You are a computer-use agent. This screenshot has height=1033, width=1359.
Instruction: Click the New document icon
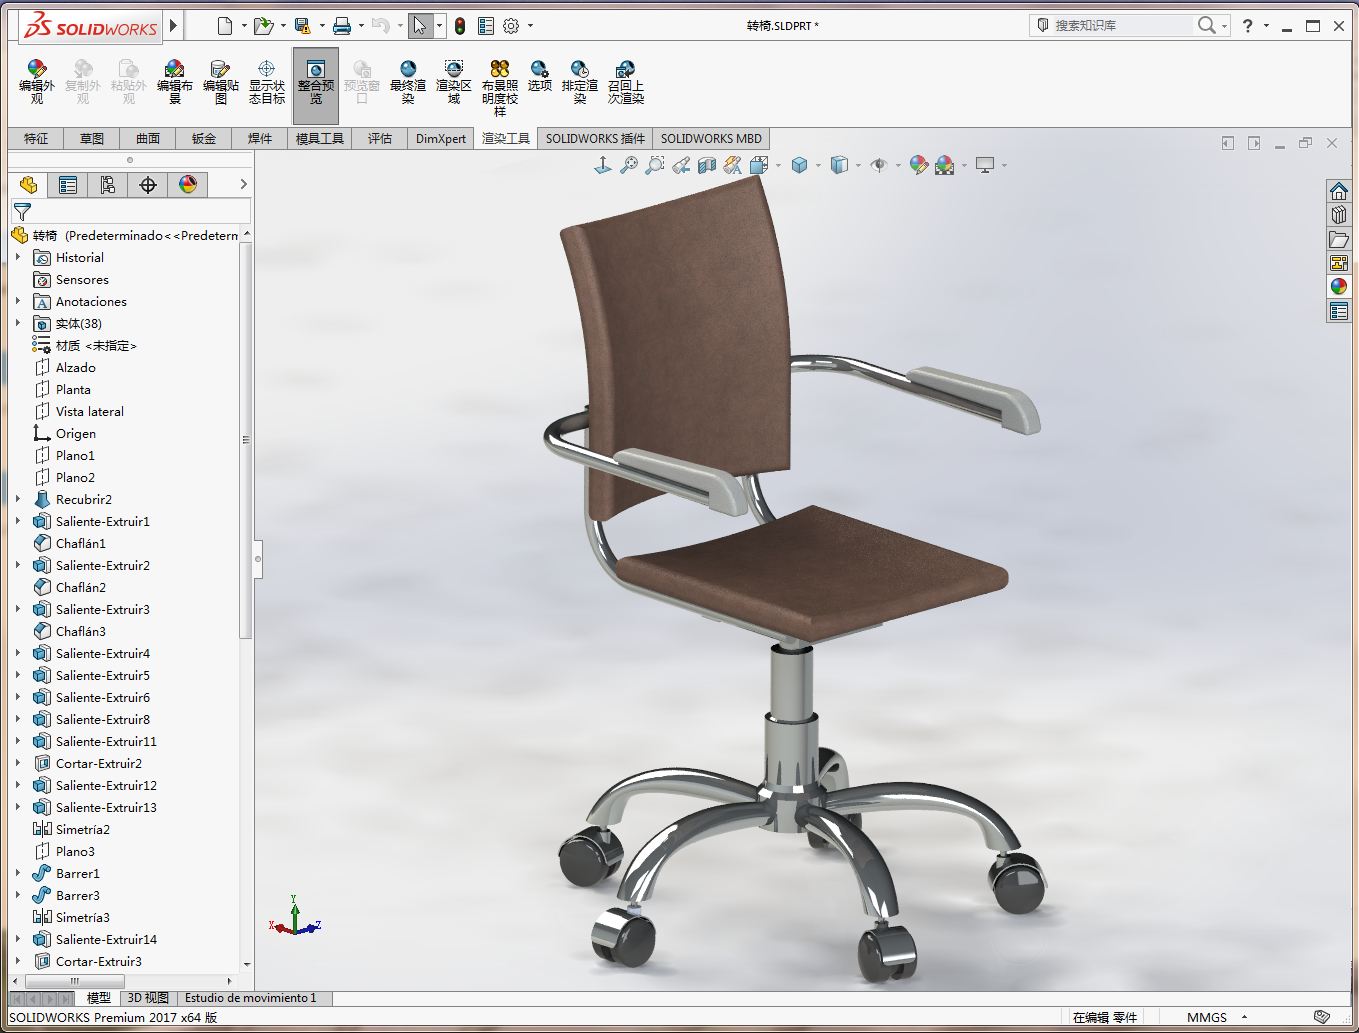(x=225, y=26)
